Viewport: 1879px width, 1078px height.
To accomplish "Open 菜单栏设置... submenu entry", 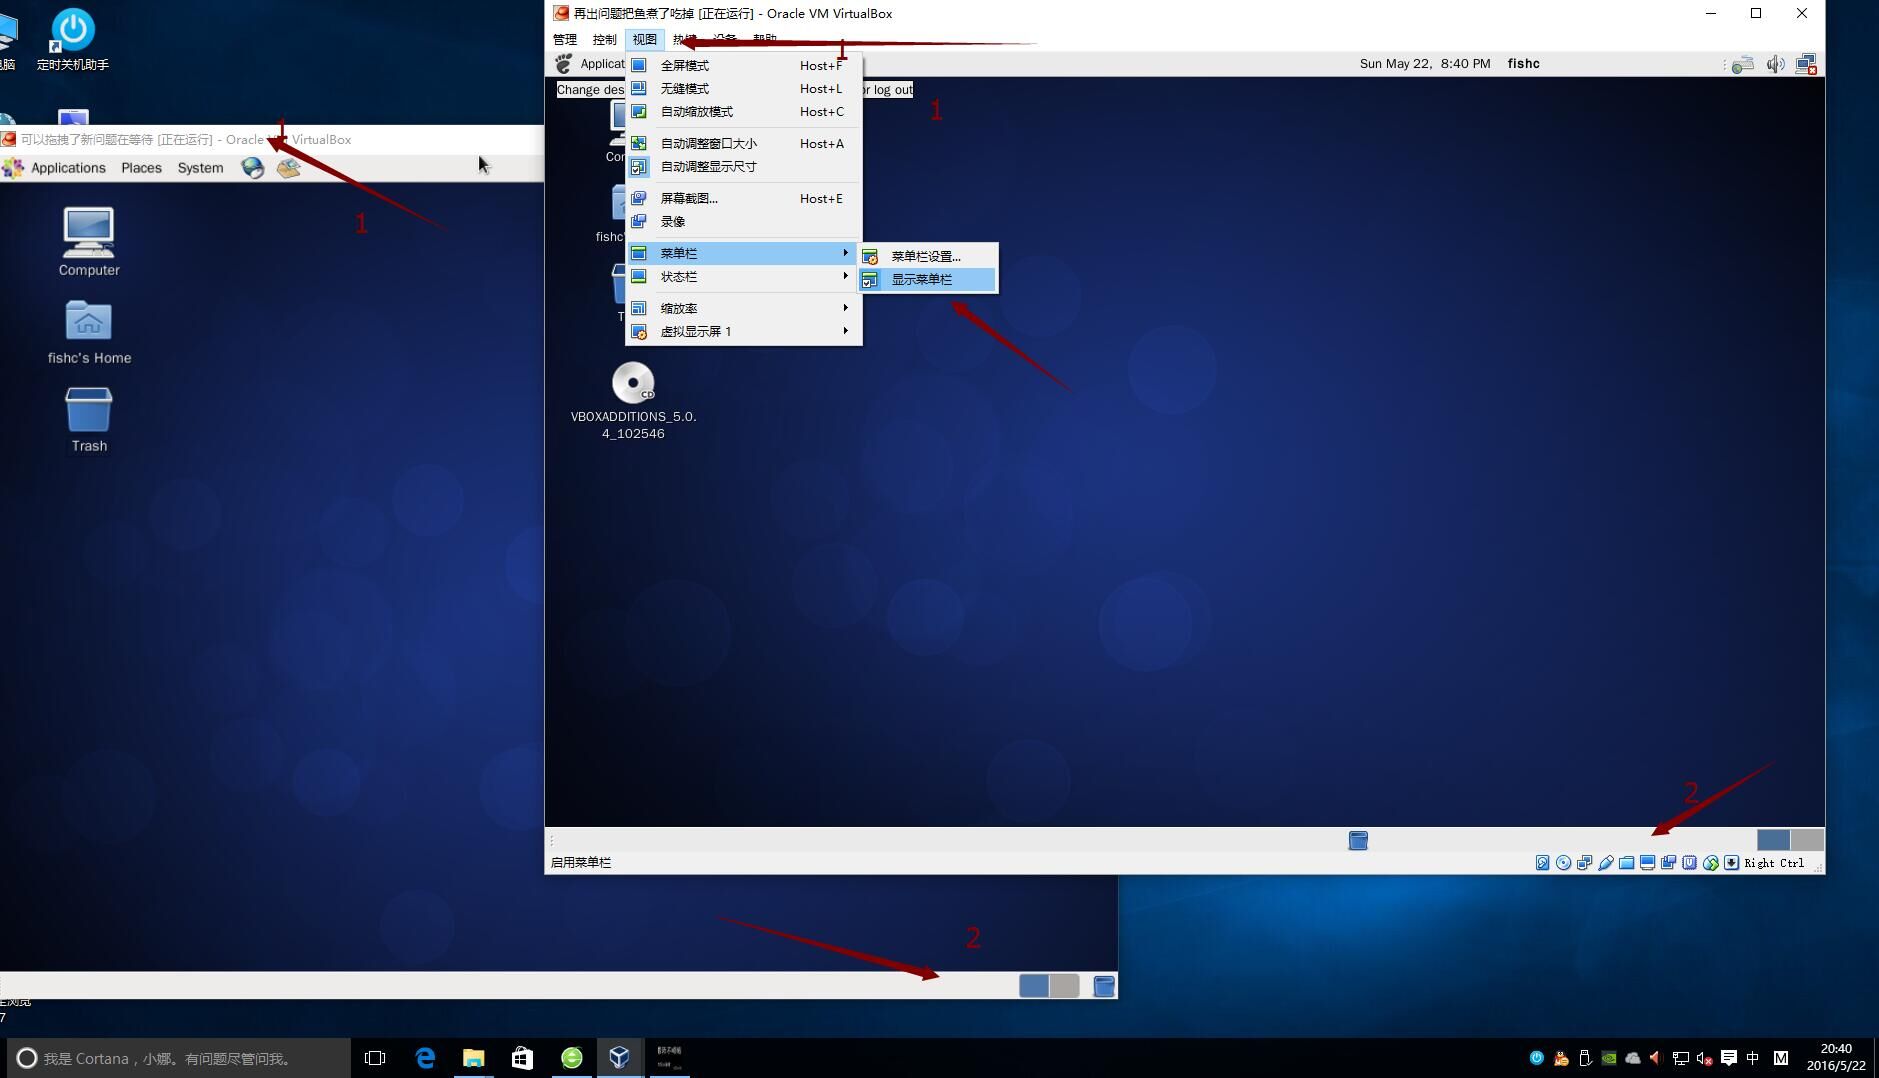I will coord(927,256).
